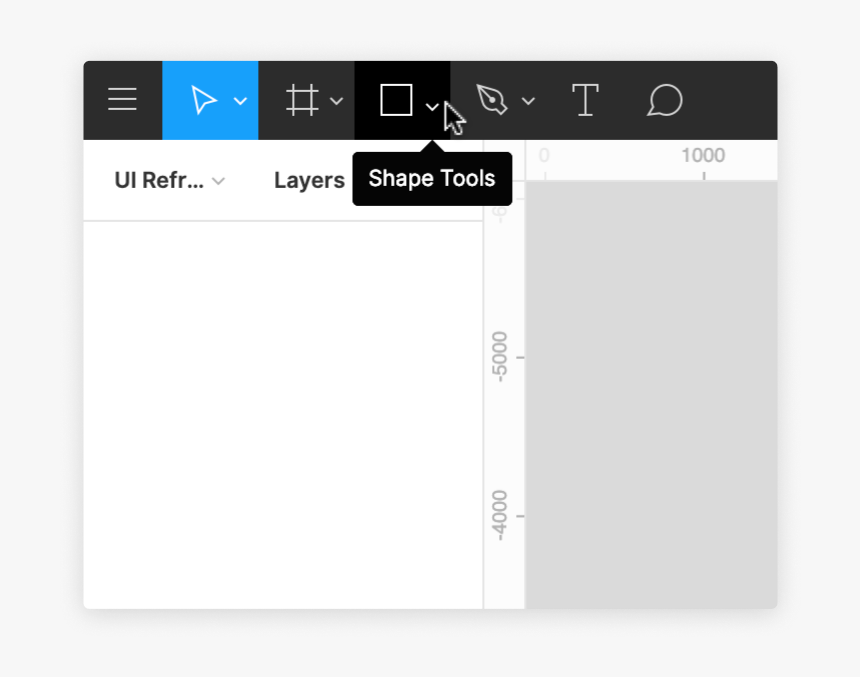Open the Pen tool dropdown options
The image size is (860, 677).
529,101
